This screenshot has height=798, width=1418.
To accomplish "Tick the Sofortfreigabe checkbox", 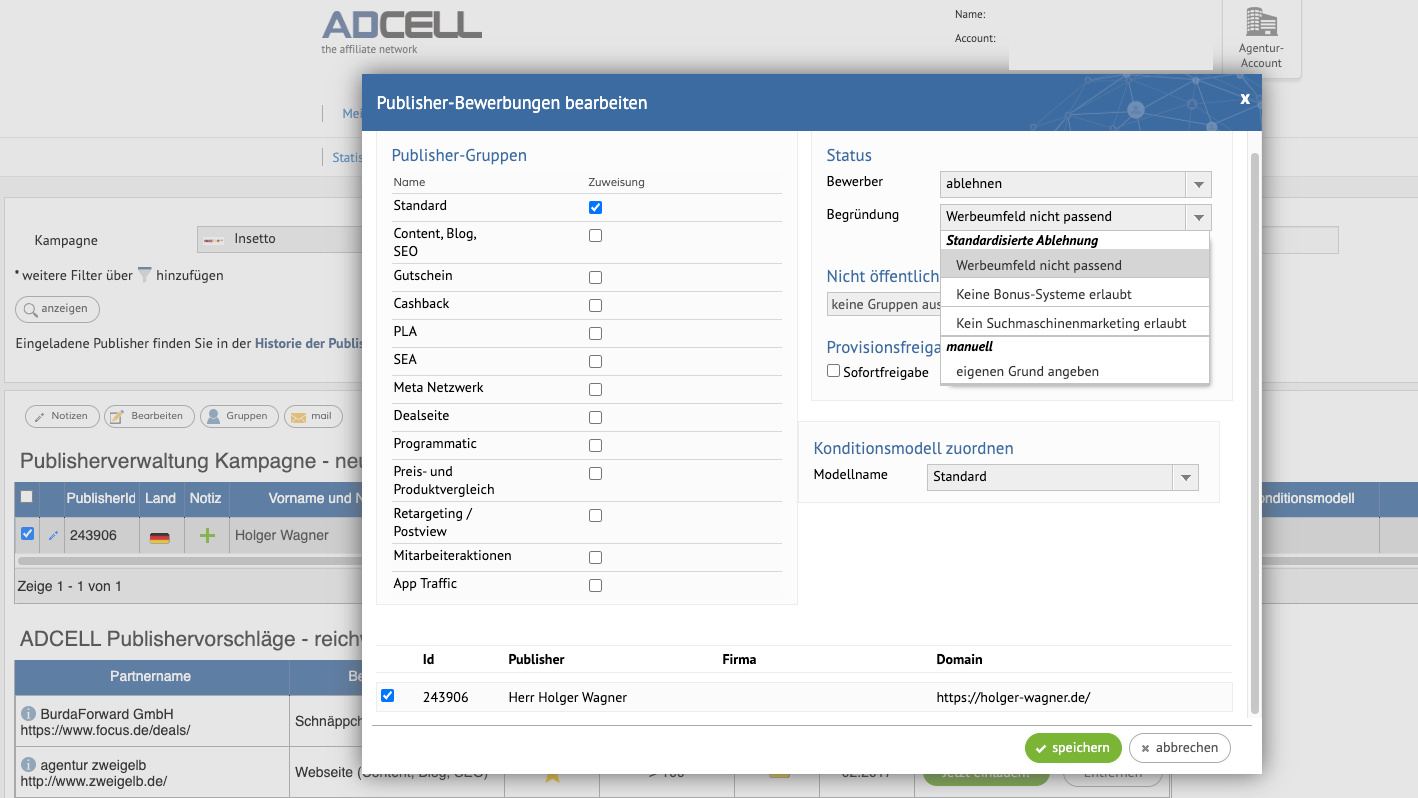I will click(x=834, y=371).
